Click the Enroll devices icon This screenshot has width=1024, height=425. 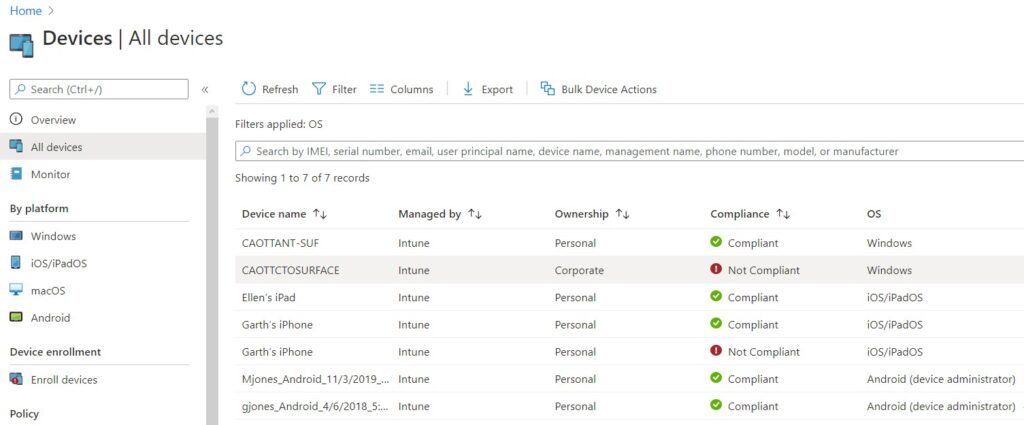[16, 380]
